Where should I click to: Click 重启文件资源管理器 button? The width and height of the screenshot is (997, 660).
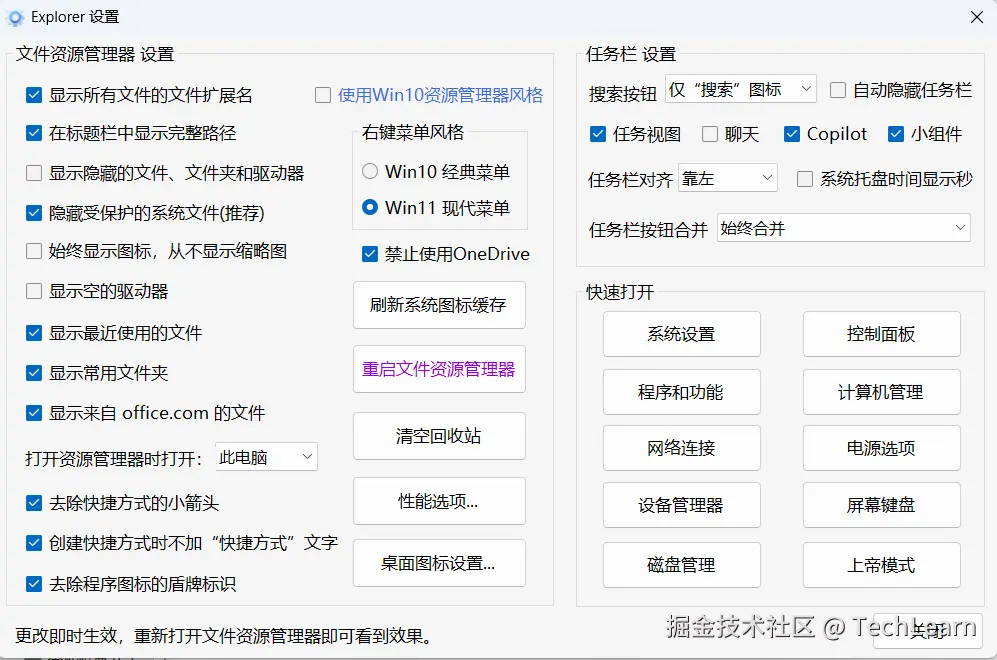pyautogui.click(x=439, y=369)
